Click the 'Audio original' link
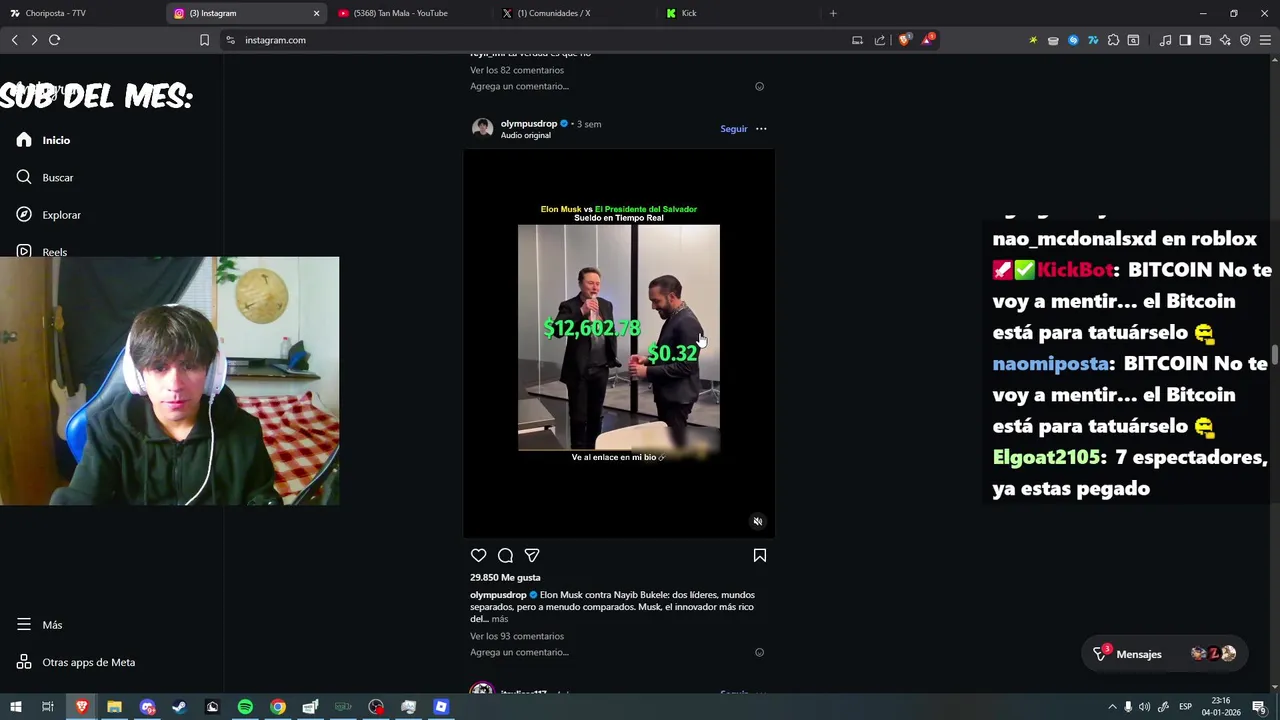1280x720 pixels. coord(525,136)
